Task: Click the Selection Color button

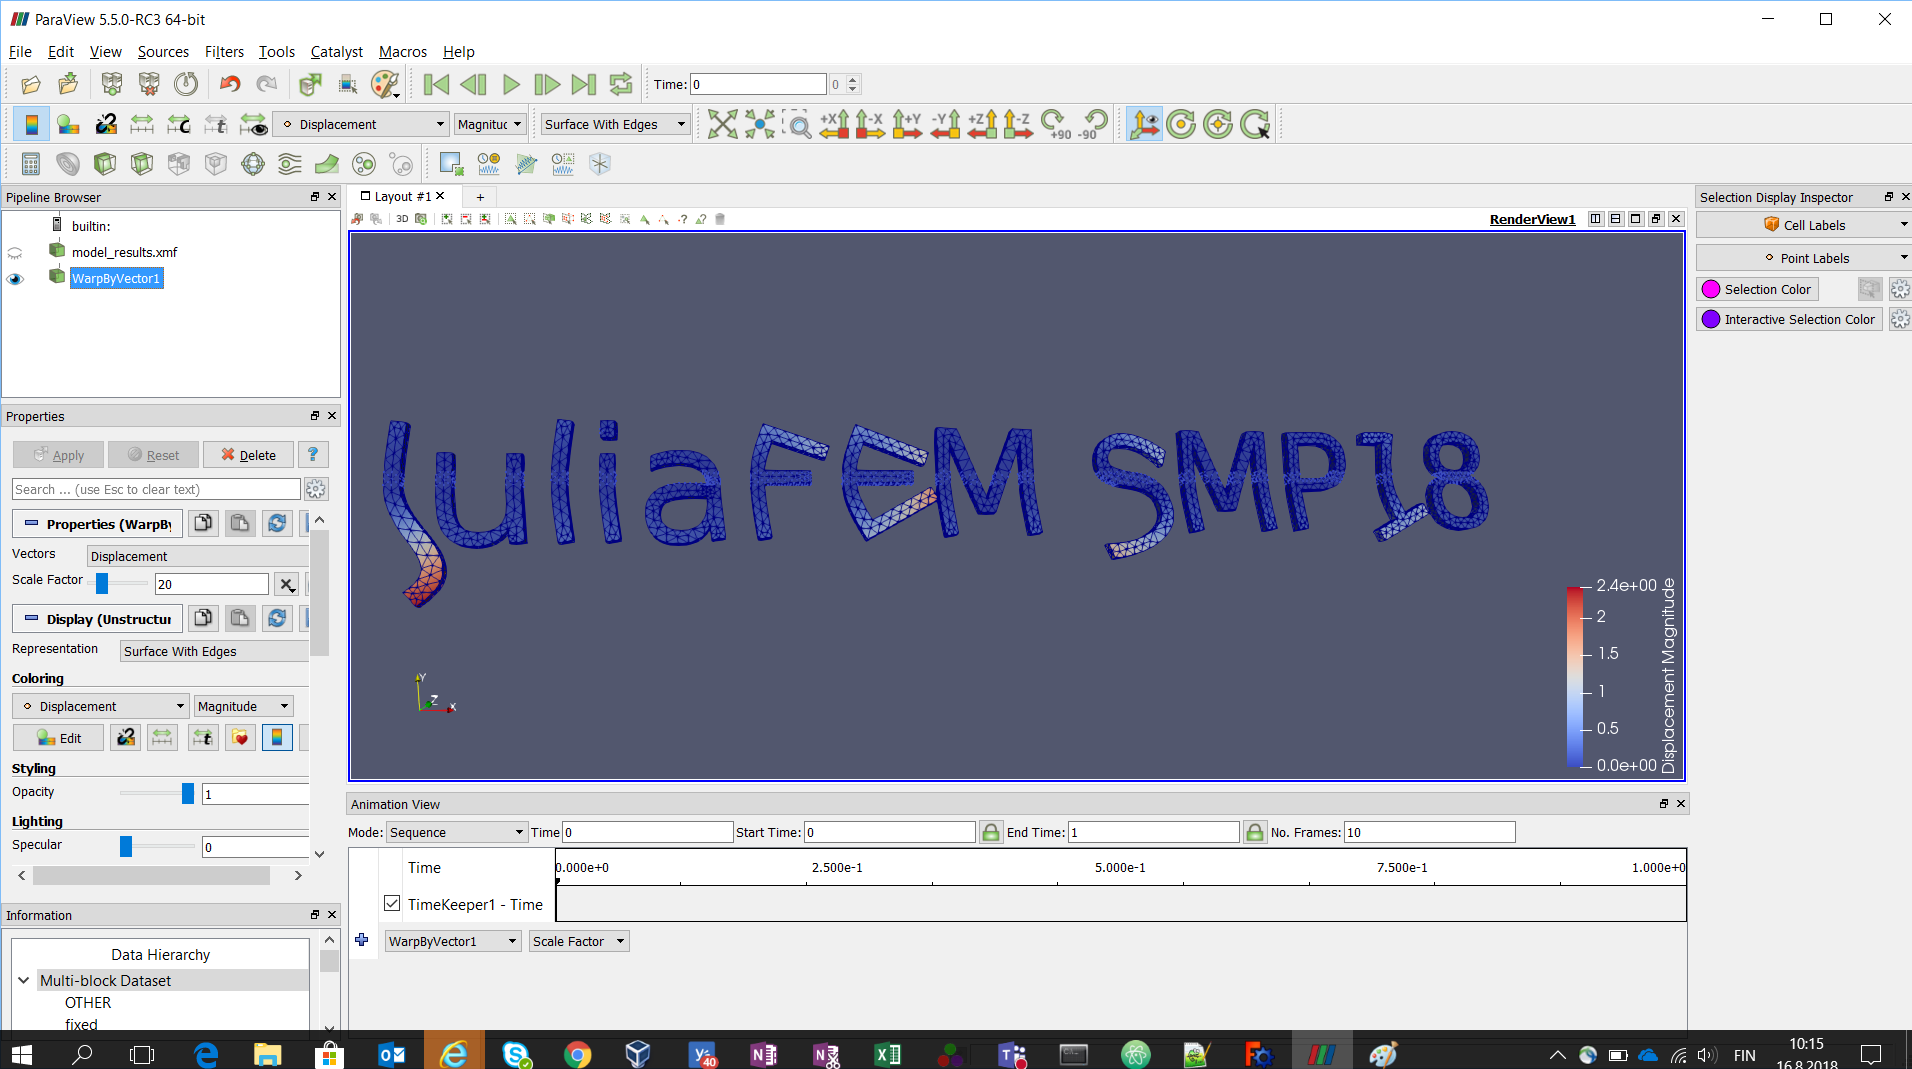Action: click(x=1757, y=289)
